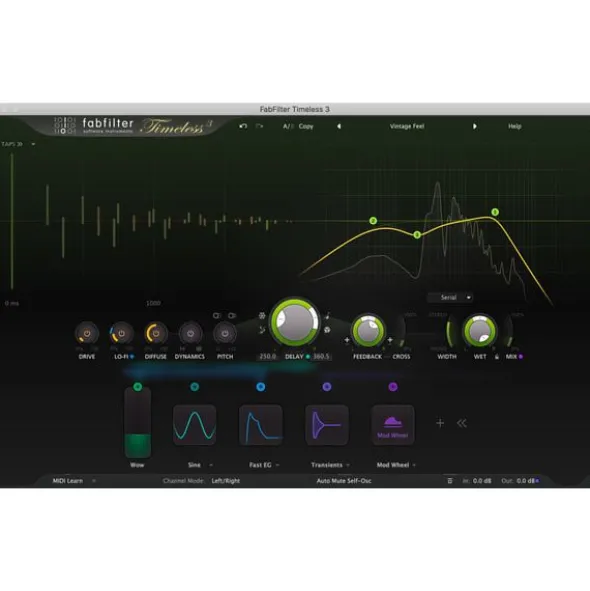Open the Serial filter routing dropdown

pyautogui.click(x=450, y=297)
